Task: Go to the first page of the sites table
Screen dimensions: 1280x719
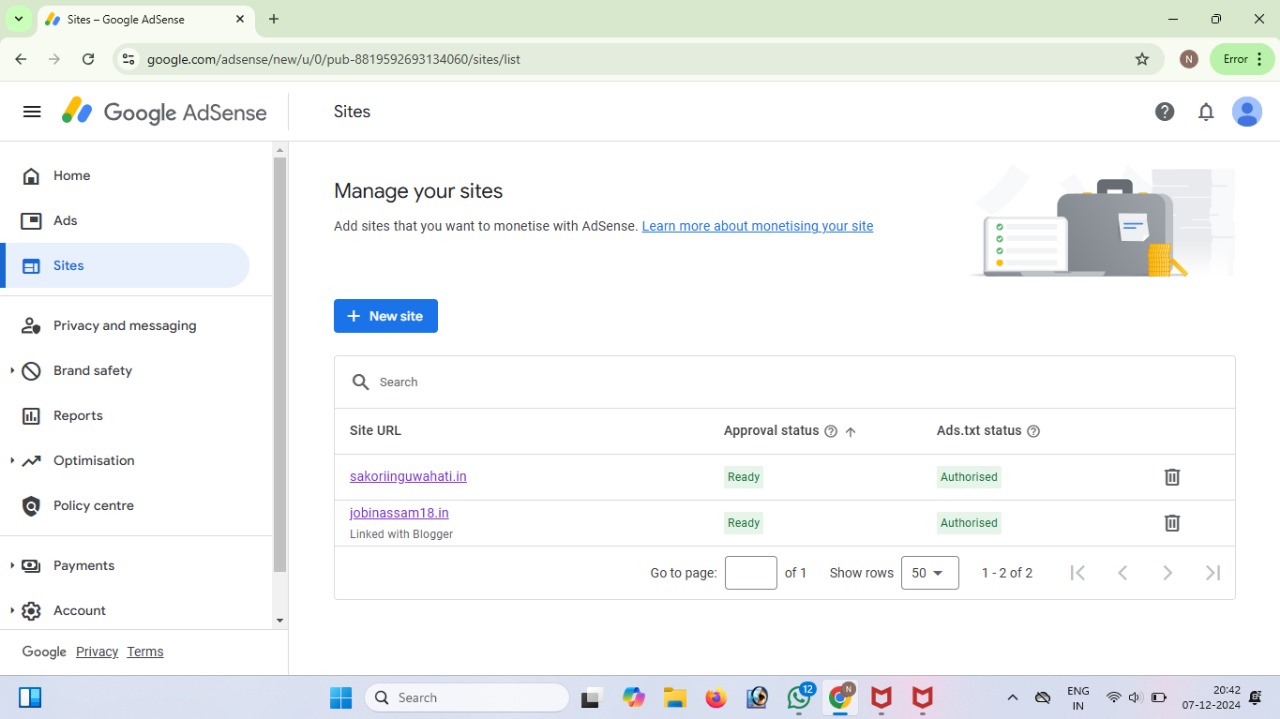Action: coord(1077,573)
